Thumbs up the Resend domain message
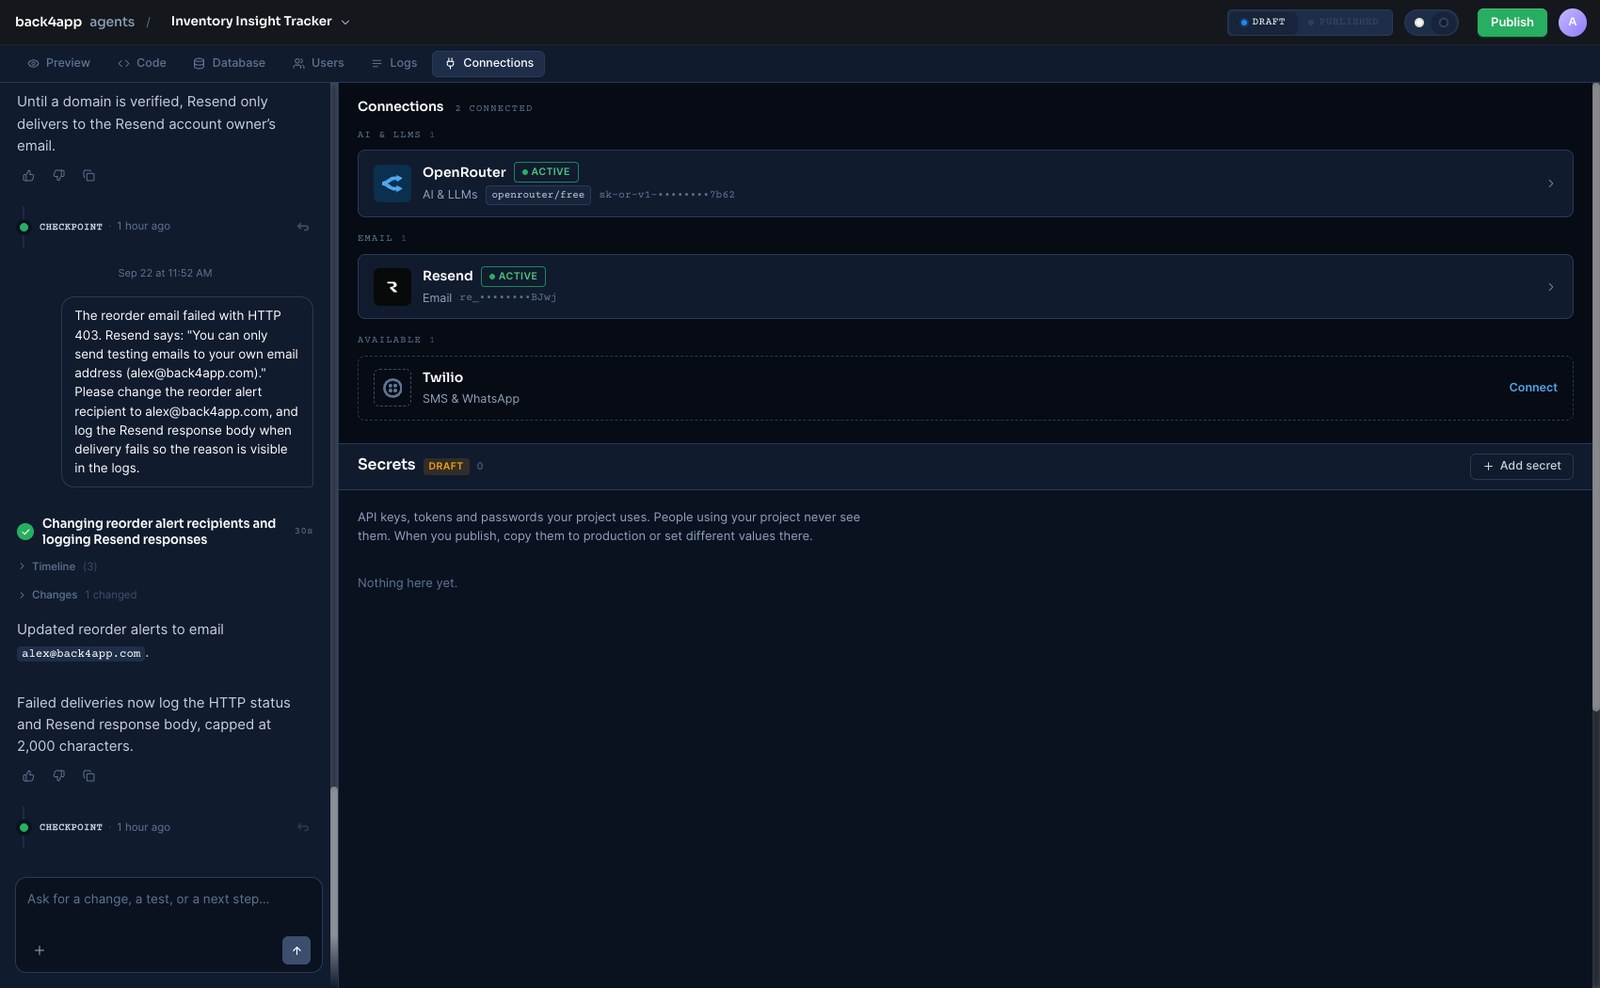The height and width of the screenshot is (988, 1600). (28, 176)
